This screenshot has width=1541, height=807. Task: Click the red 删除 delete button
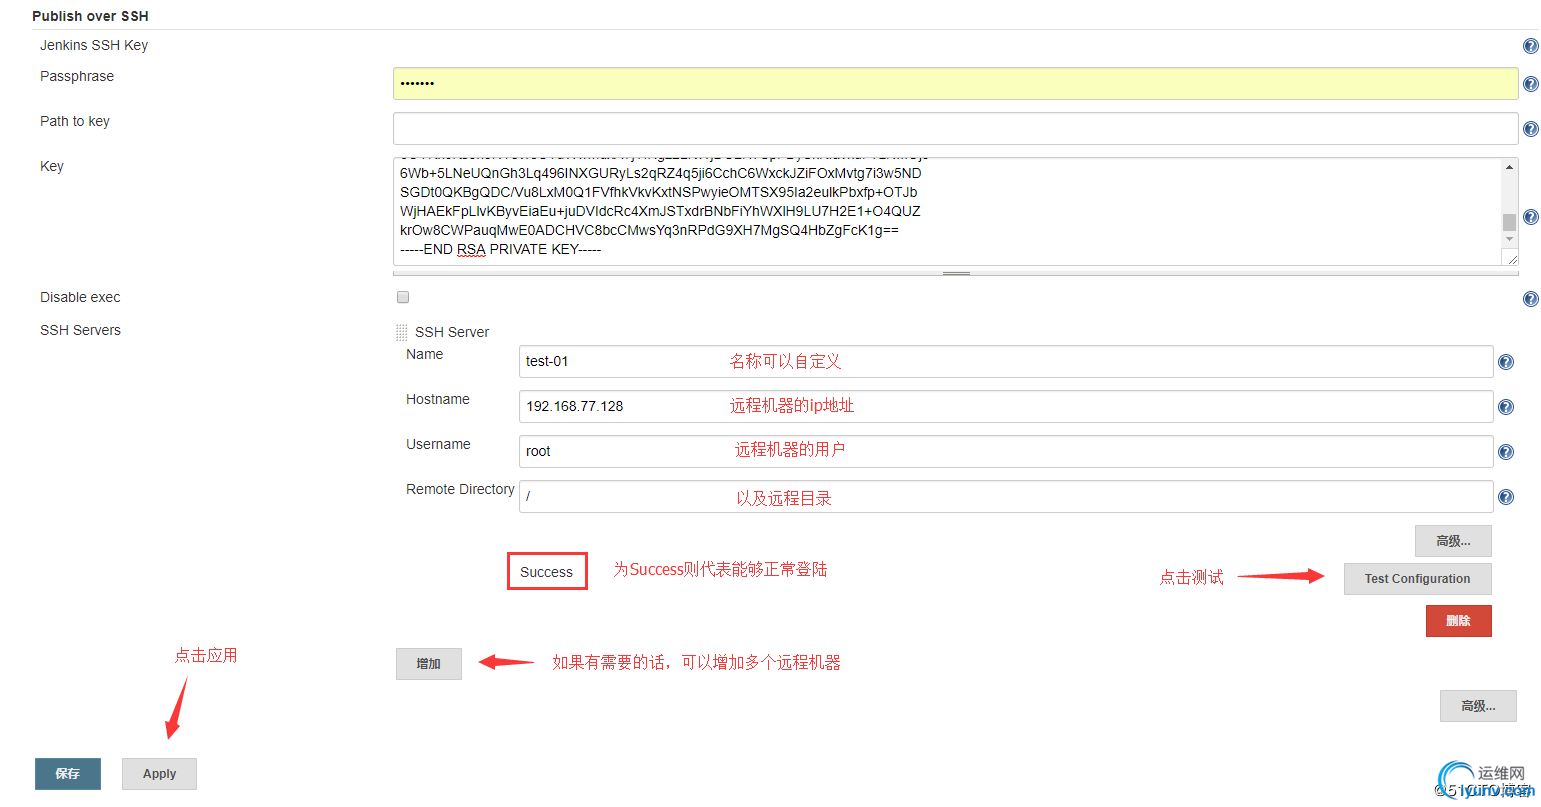click(x=1458, y=621)
